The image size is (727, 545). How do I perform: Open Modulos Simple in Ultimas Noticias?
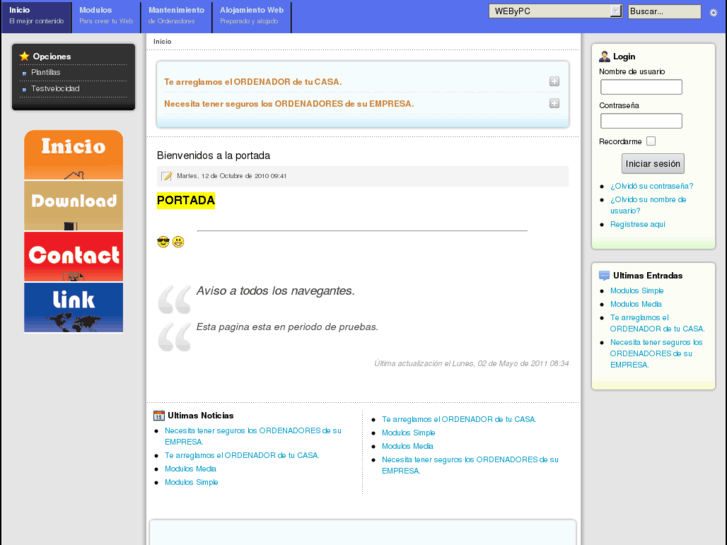pyautogui.click(x=191, y=482)
